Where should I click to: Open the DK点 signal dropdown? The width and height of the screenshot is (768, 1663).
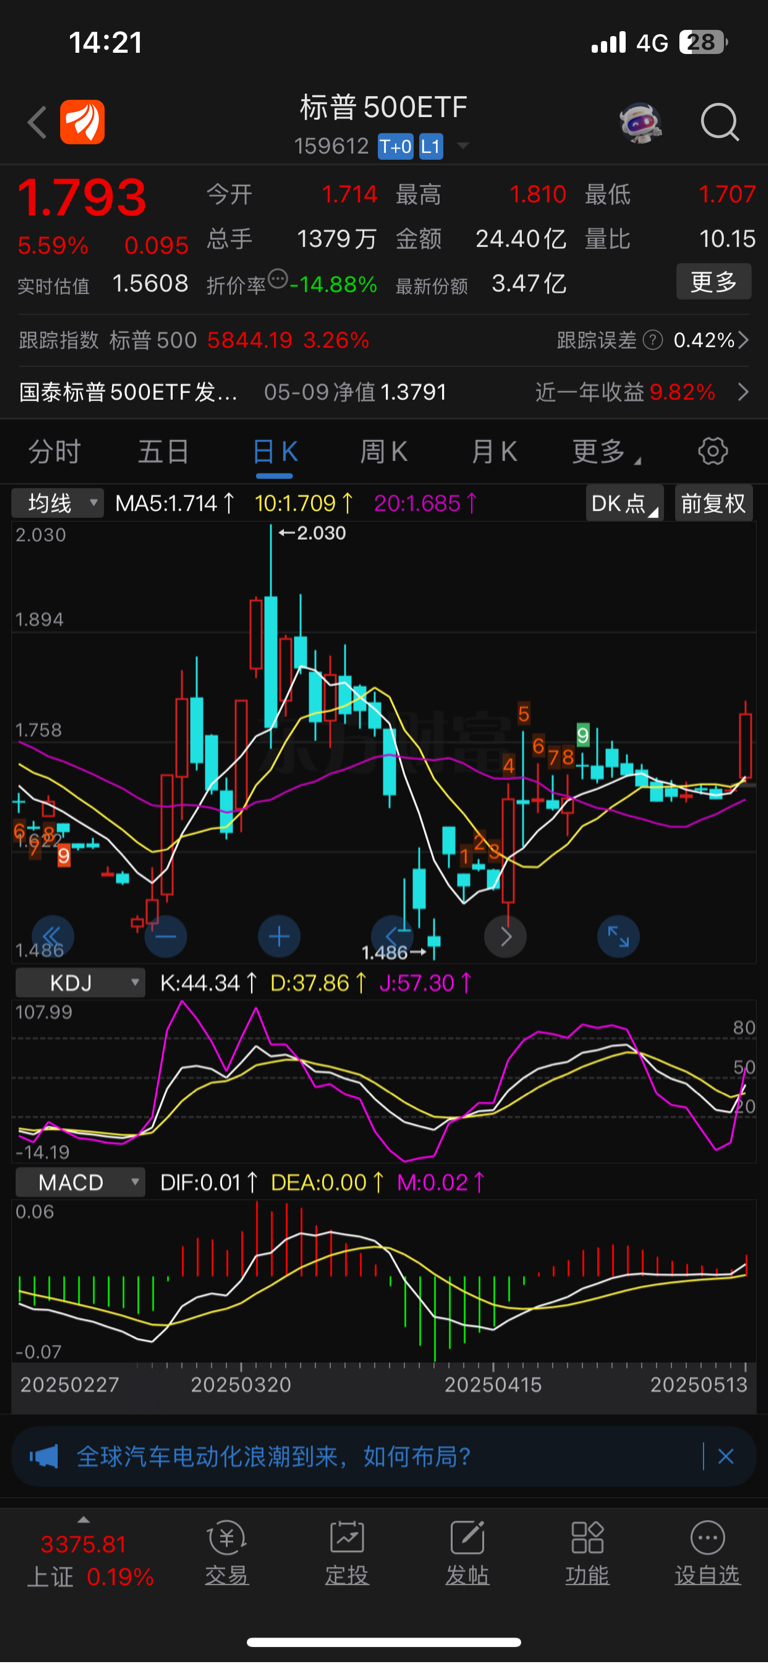click(x=625, y=503)
